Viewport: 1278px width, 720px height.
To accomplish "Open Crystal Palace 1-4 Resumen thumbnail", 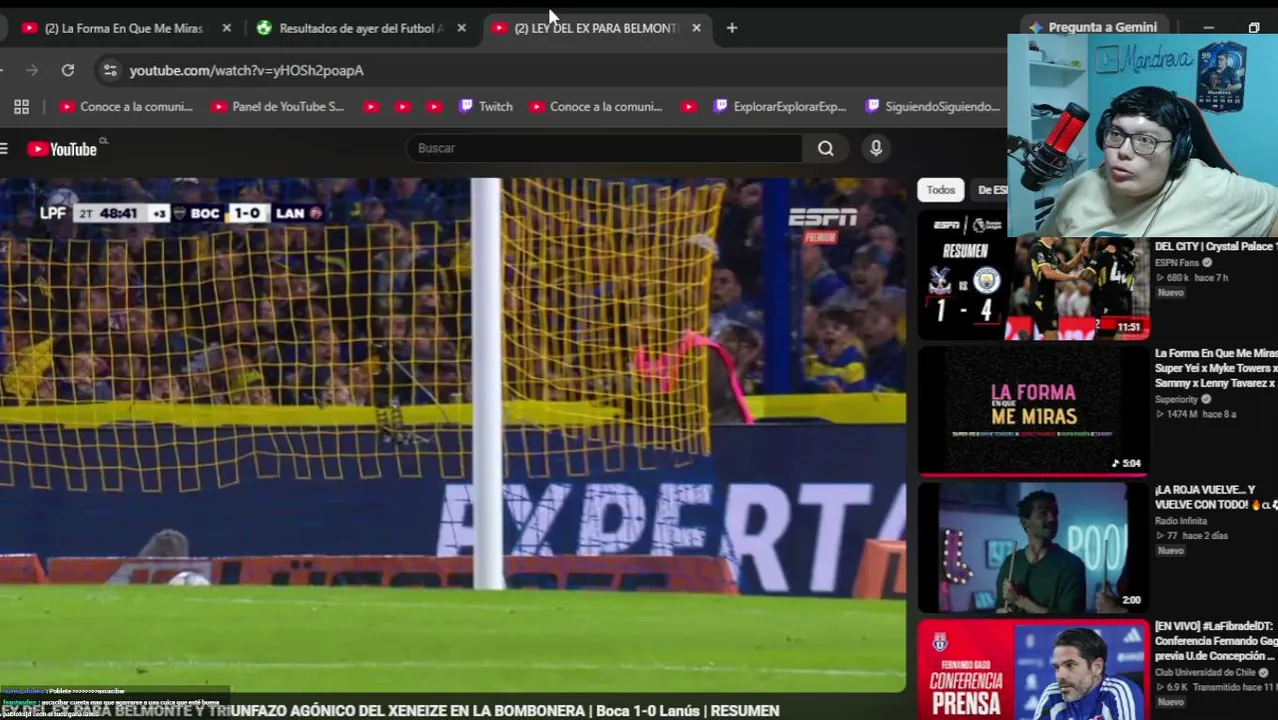I will [1033, 275].
